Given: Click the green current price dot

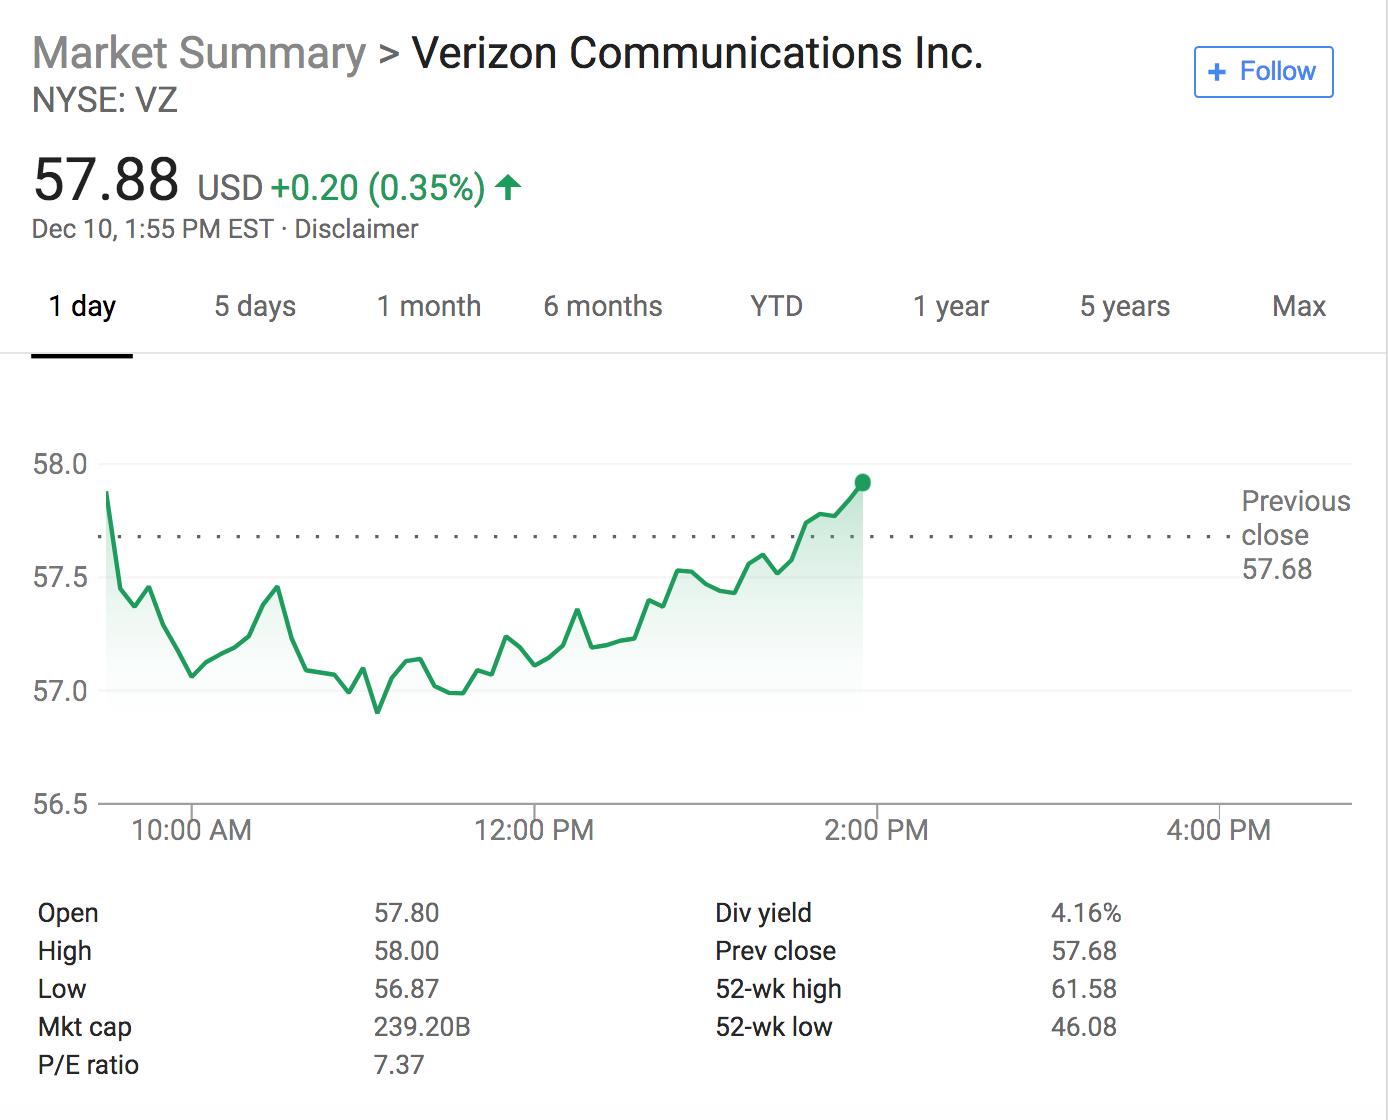Looking at the screenshot, I should (x=863, y=483).
